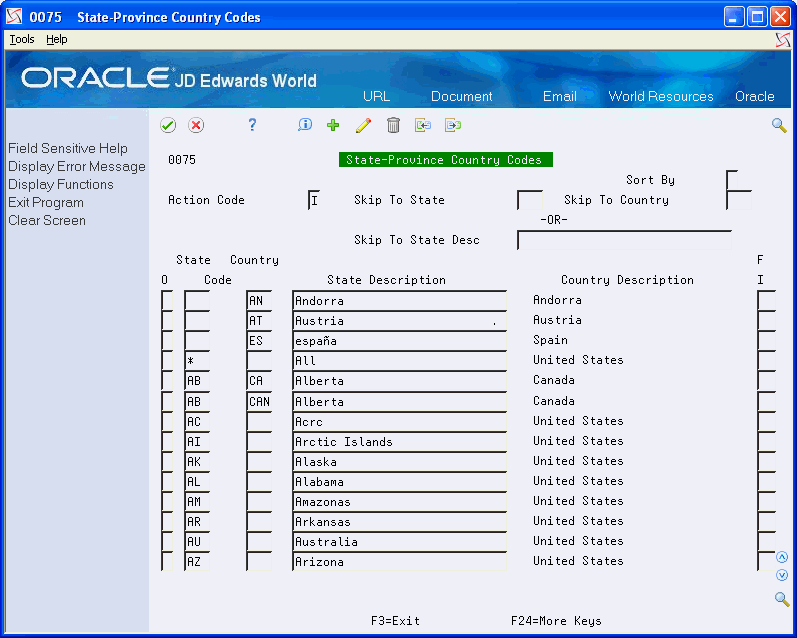This screenshot has width=797, height=638.
Task: Click the Arizona description field
Action: (400, 561)
